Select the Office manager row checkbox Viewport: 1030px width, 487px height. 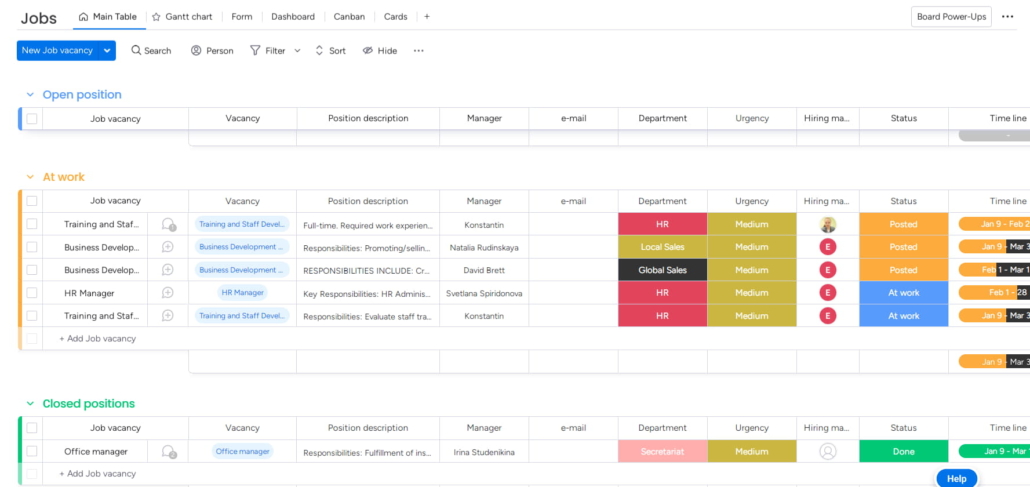[x=32, y=452]
